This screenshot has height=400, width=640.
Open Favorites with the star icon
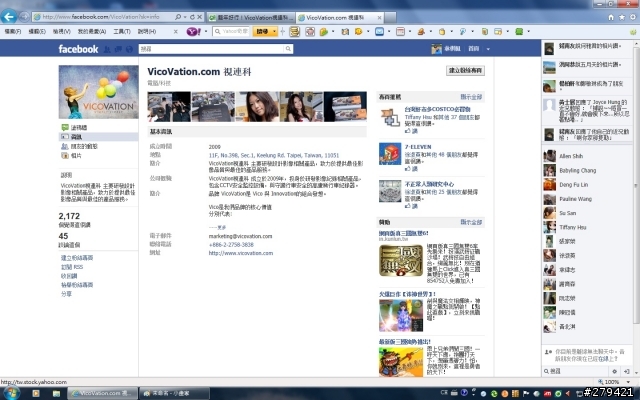(622, 17)
